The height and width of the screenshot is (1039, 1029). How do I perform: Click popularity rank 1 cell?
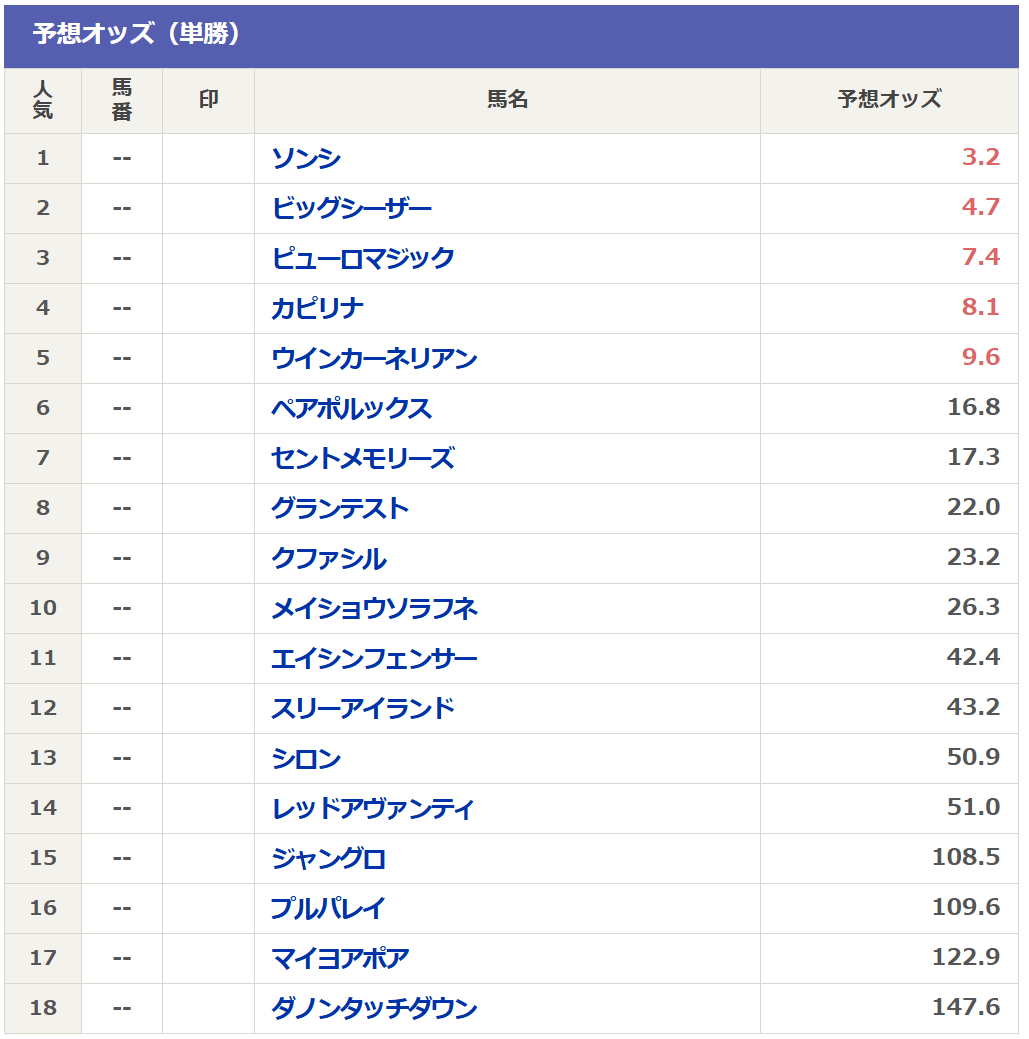click(42, 158)
